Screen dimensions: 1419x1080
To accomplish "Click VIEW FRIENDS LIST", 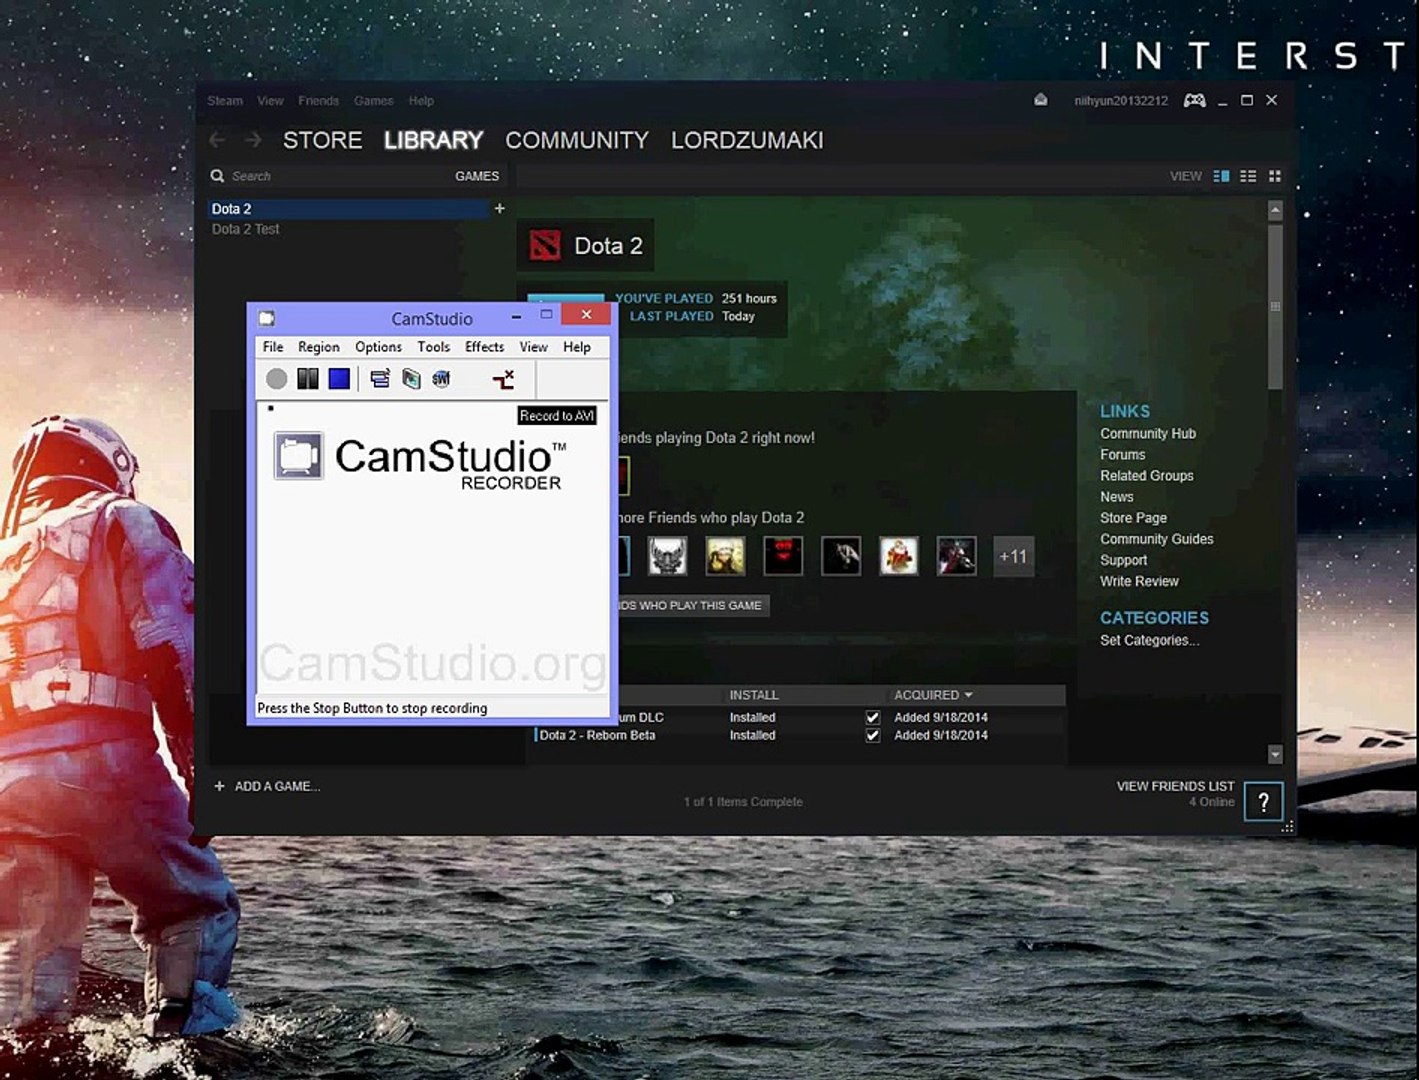I will 1176,786.
